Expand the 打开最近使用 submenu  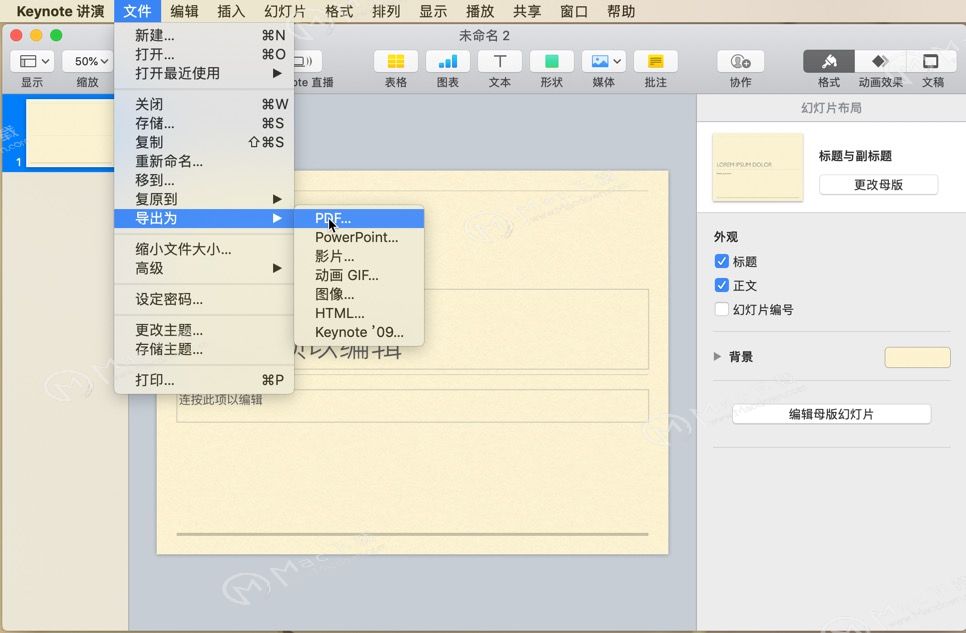tap(204, 73)
